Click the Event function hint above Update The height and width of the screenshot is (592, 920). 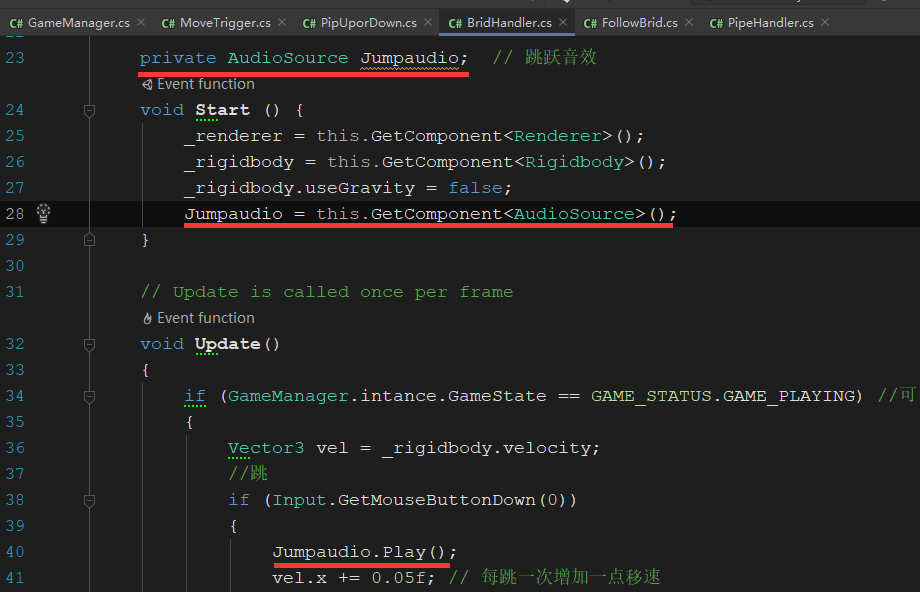point(206,318)
